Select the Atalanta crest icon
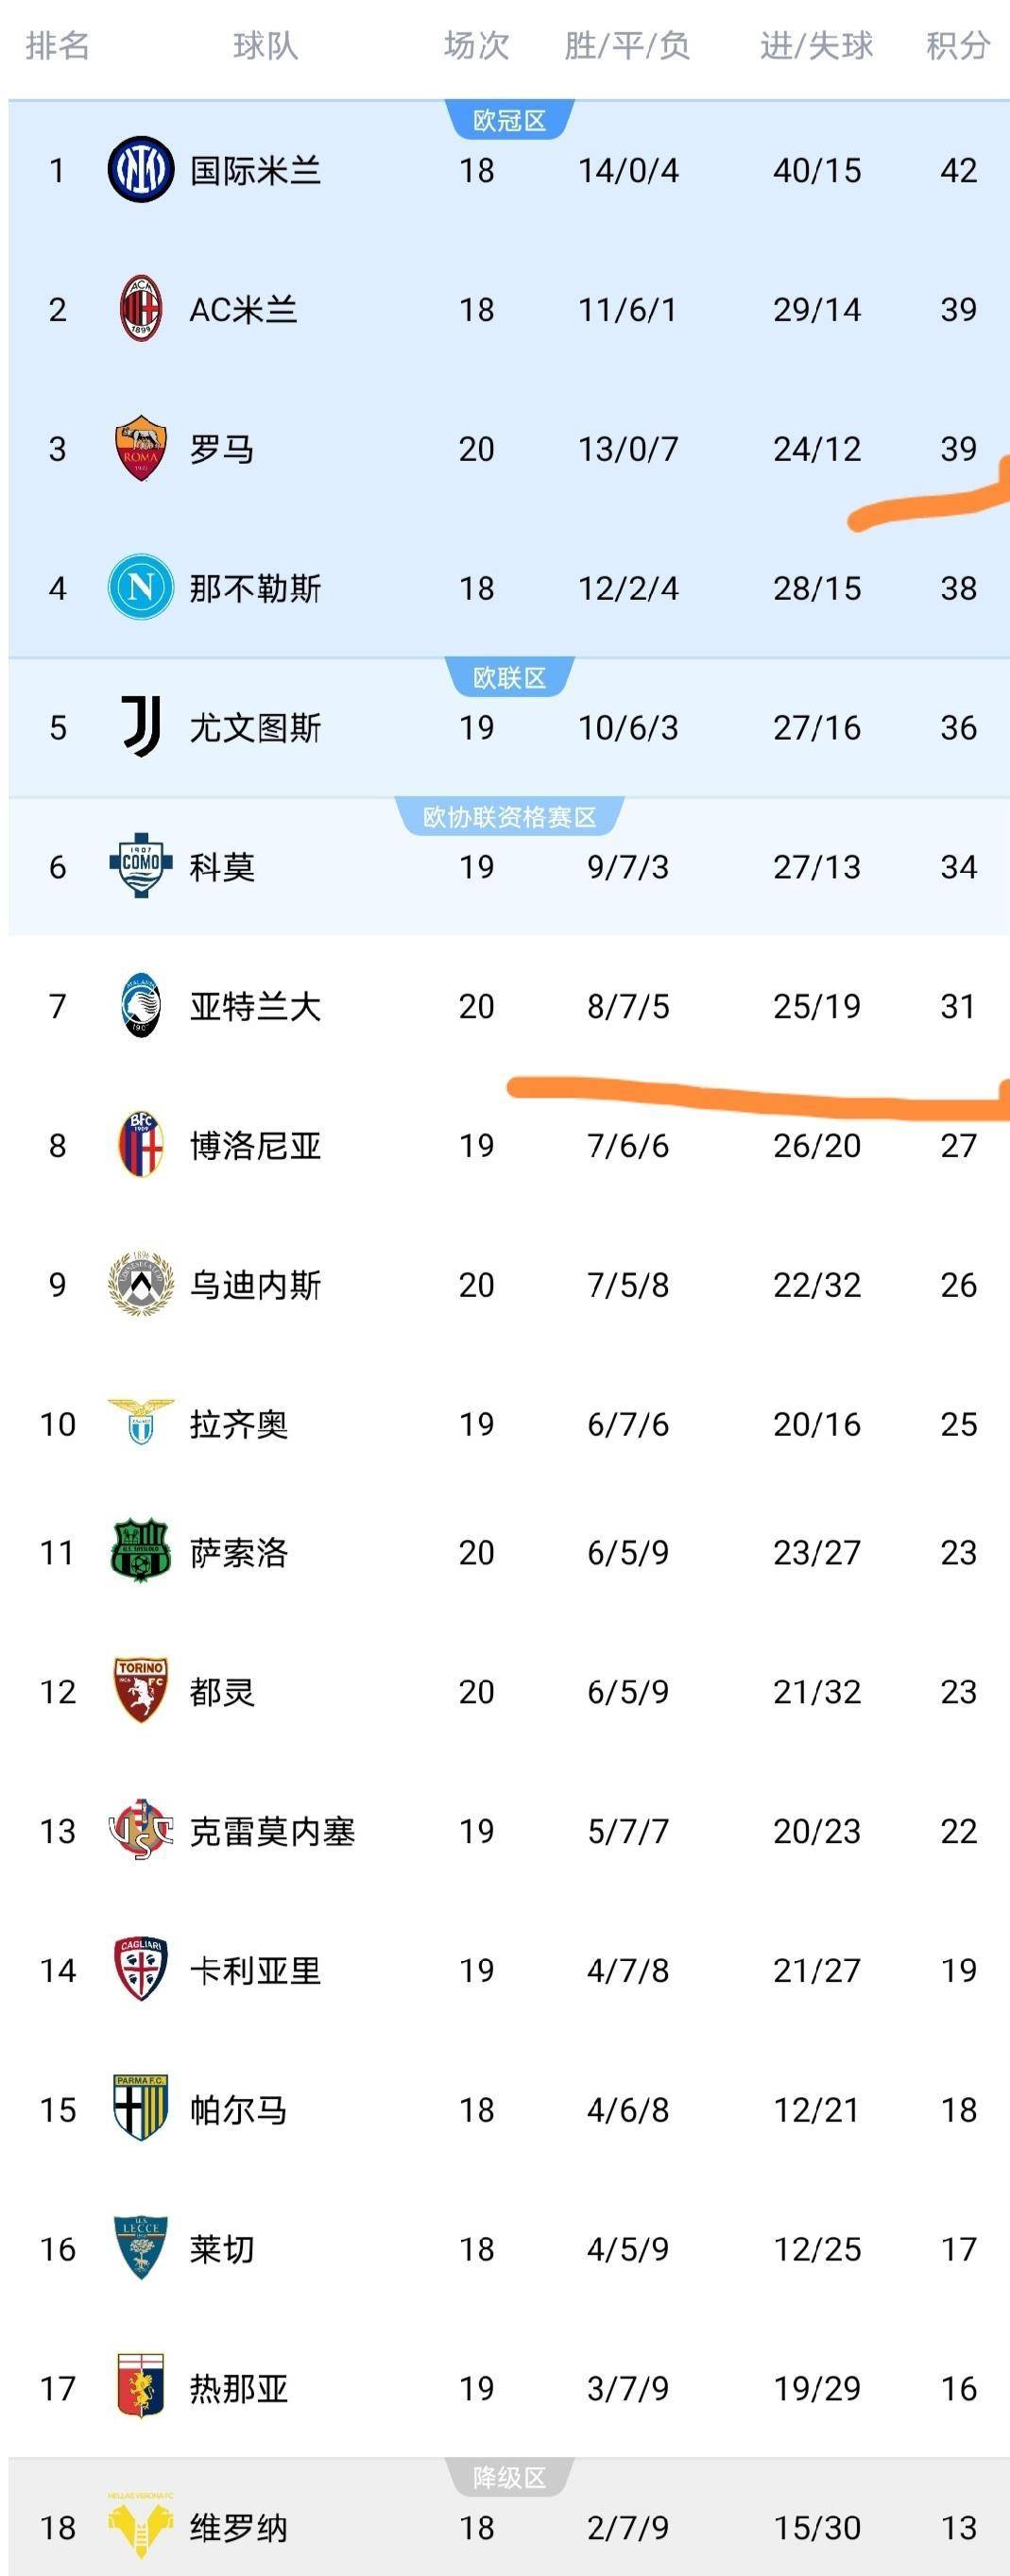Screen dimensions: 1010x2576 [x=140, y=1005]
